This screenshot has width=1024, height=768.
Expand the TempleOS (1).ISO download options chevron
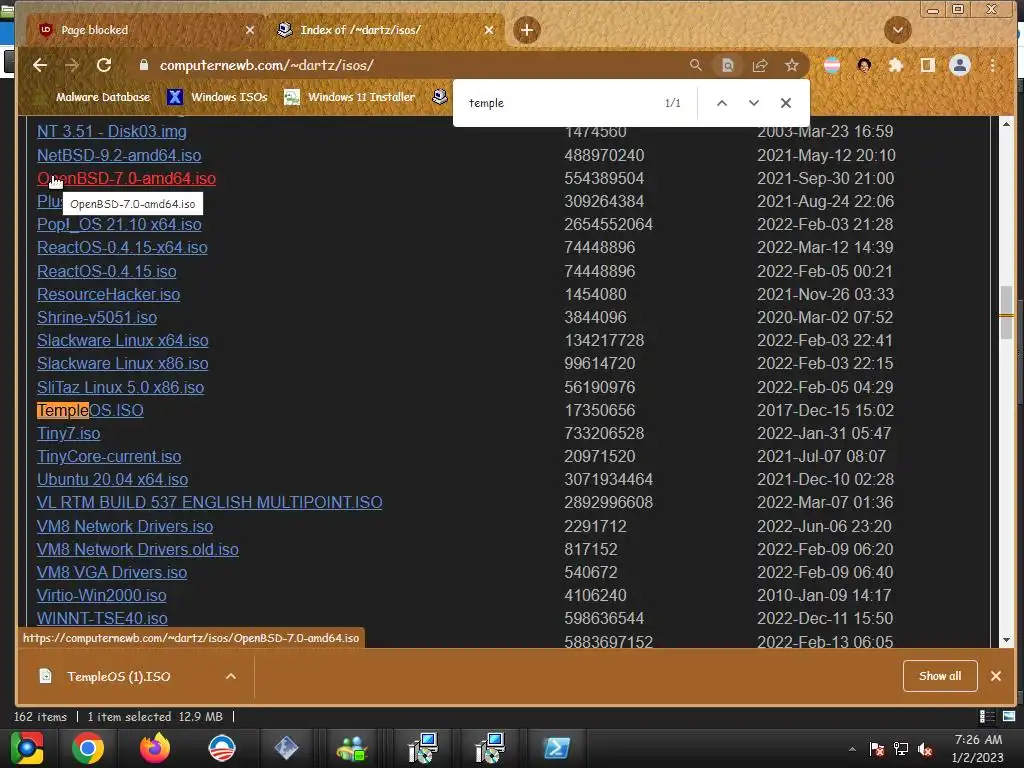click(231, 677)
